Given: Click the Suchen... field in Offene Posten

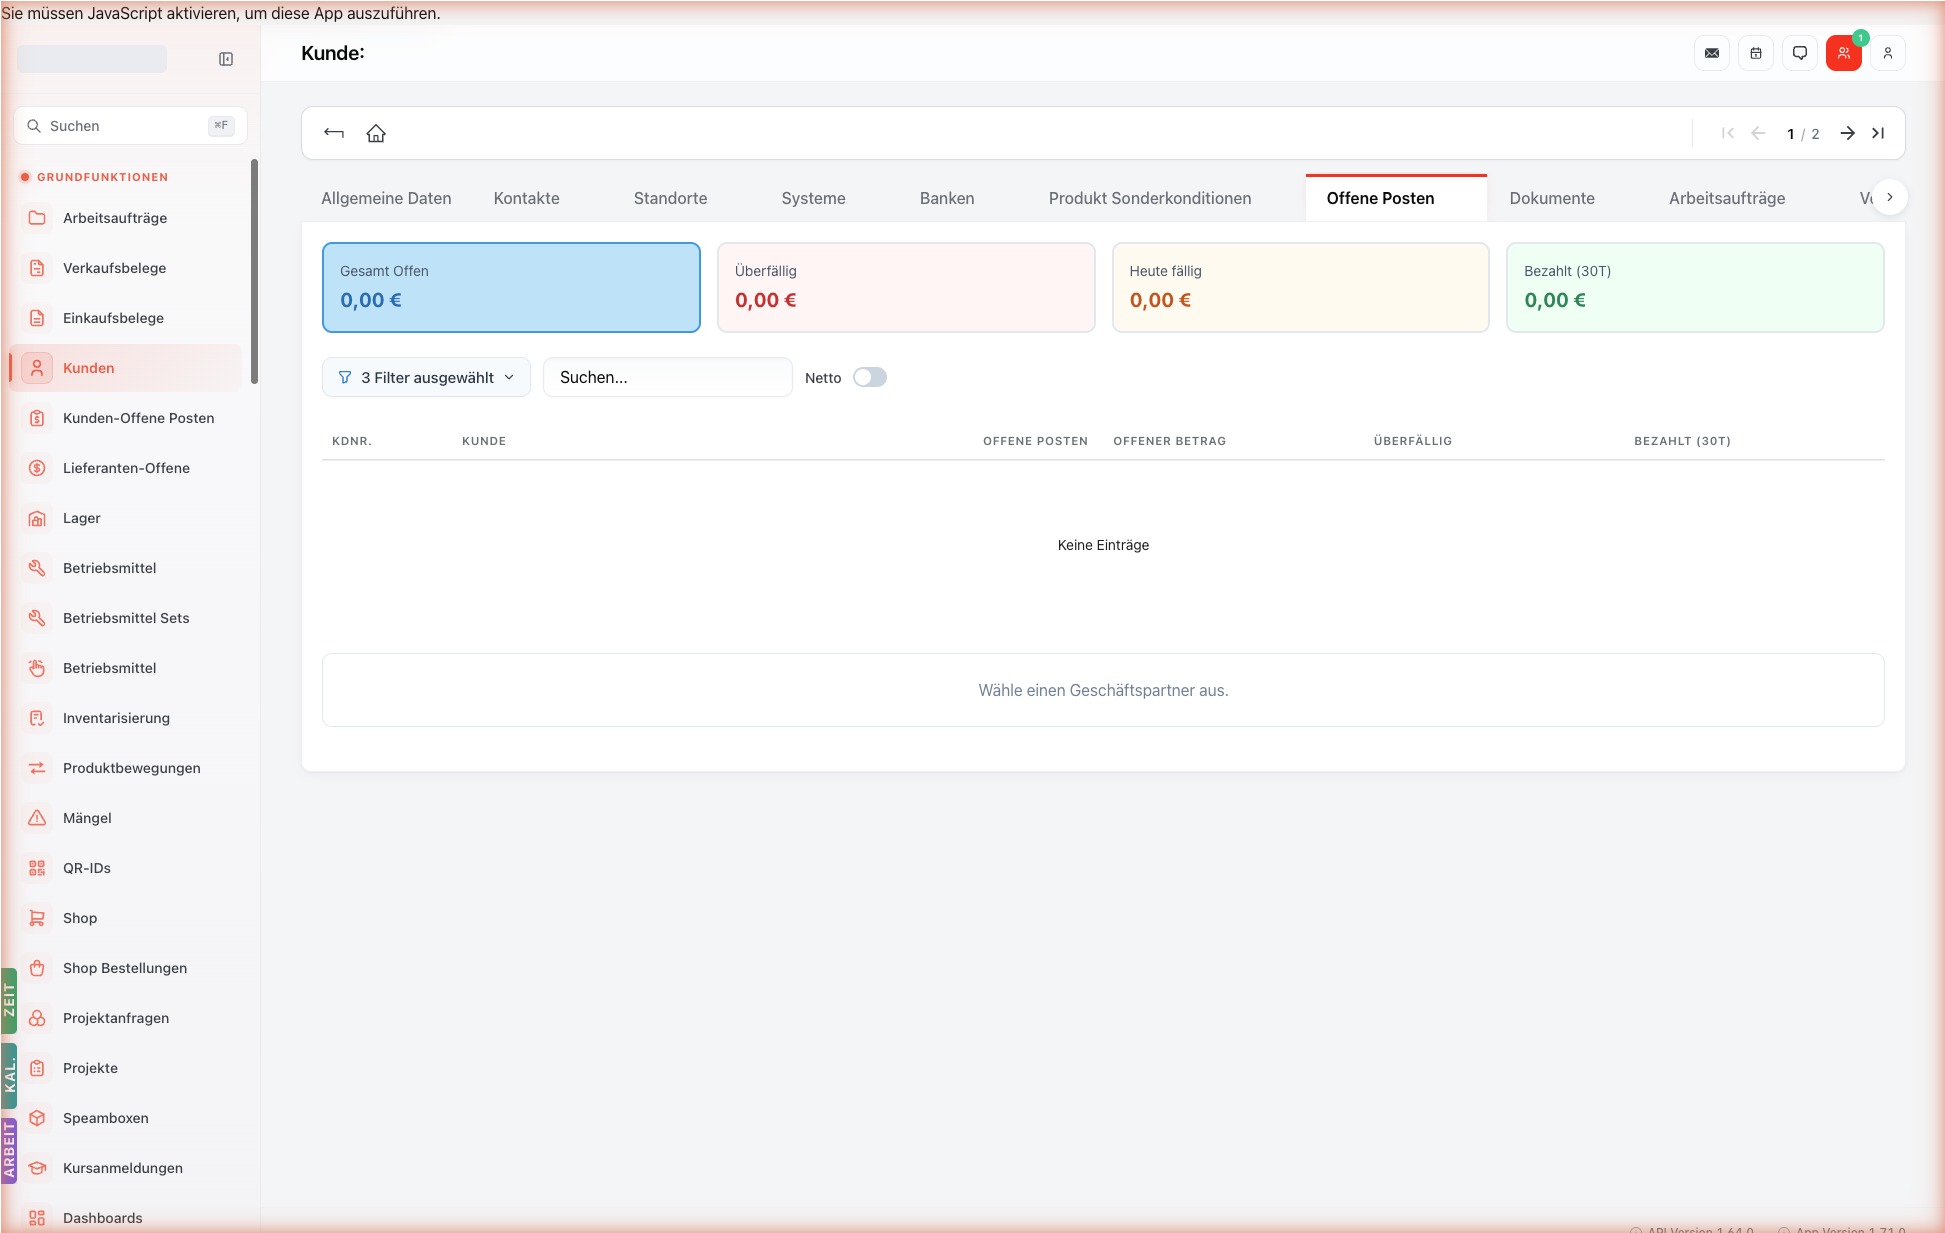Looking at the screenshot, I should [x=667, y=377].
